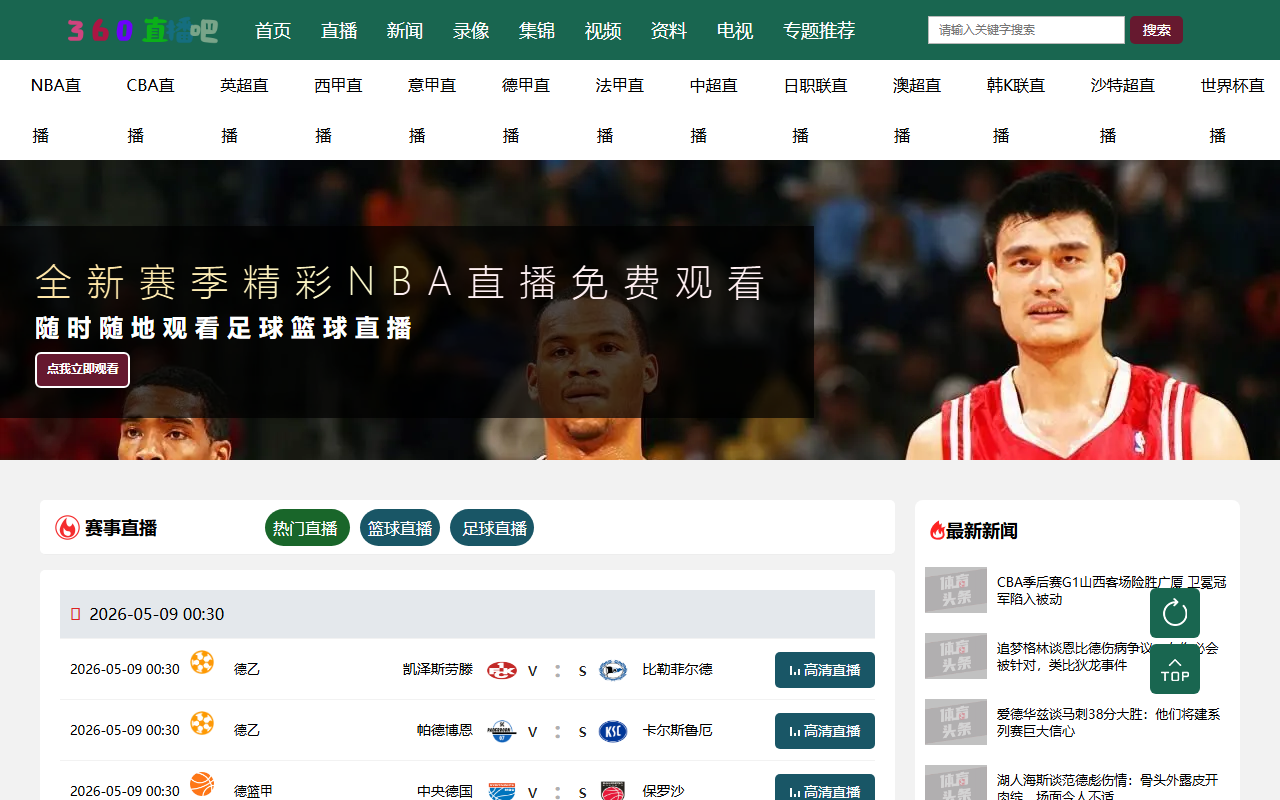Open 电视 in the top navigation
This screenshot has height=800, width=1280.
click(735, 31)
